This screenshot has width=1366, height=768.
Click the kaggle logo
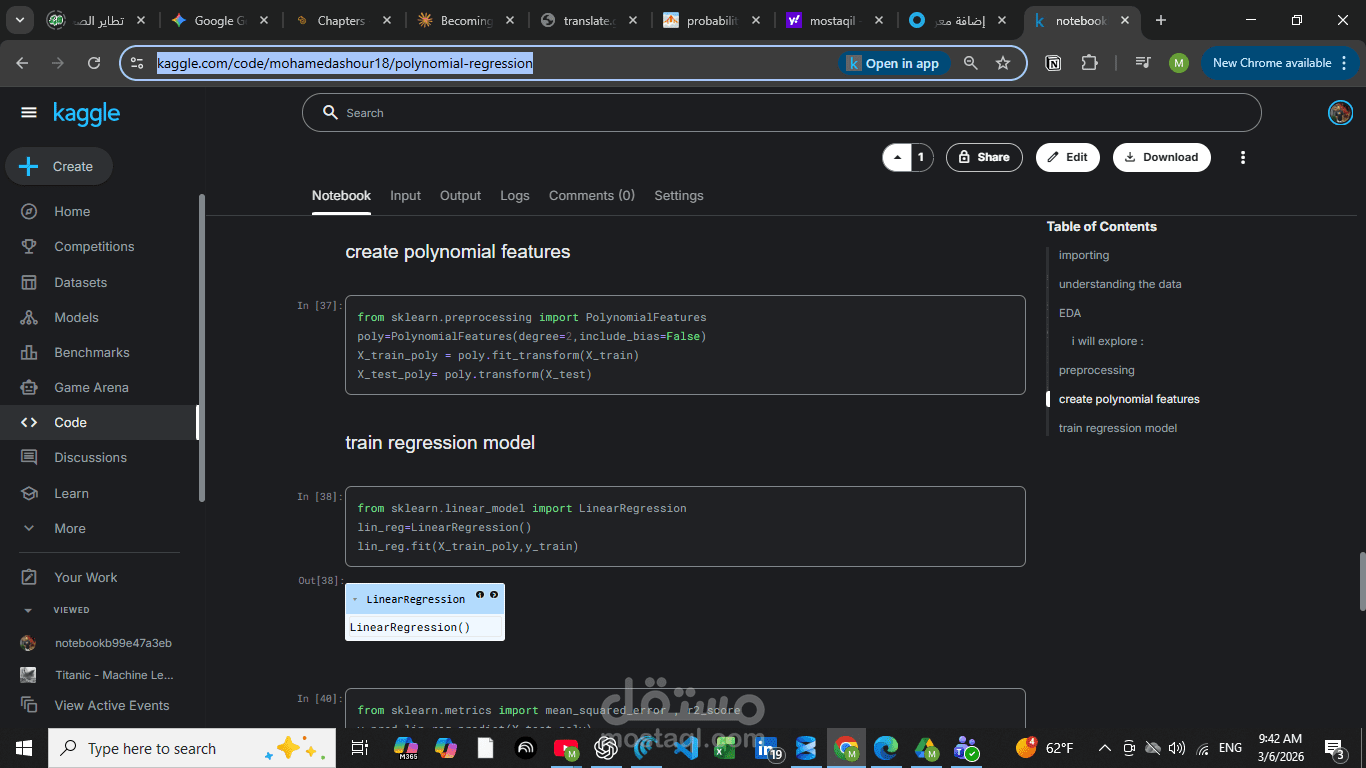pos(87,114)
